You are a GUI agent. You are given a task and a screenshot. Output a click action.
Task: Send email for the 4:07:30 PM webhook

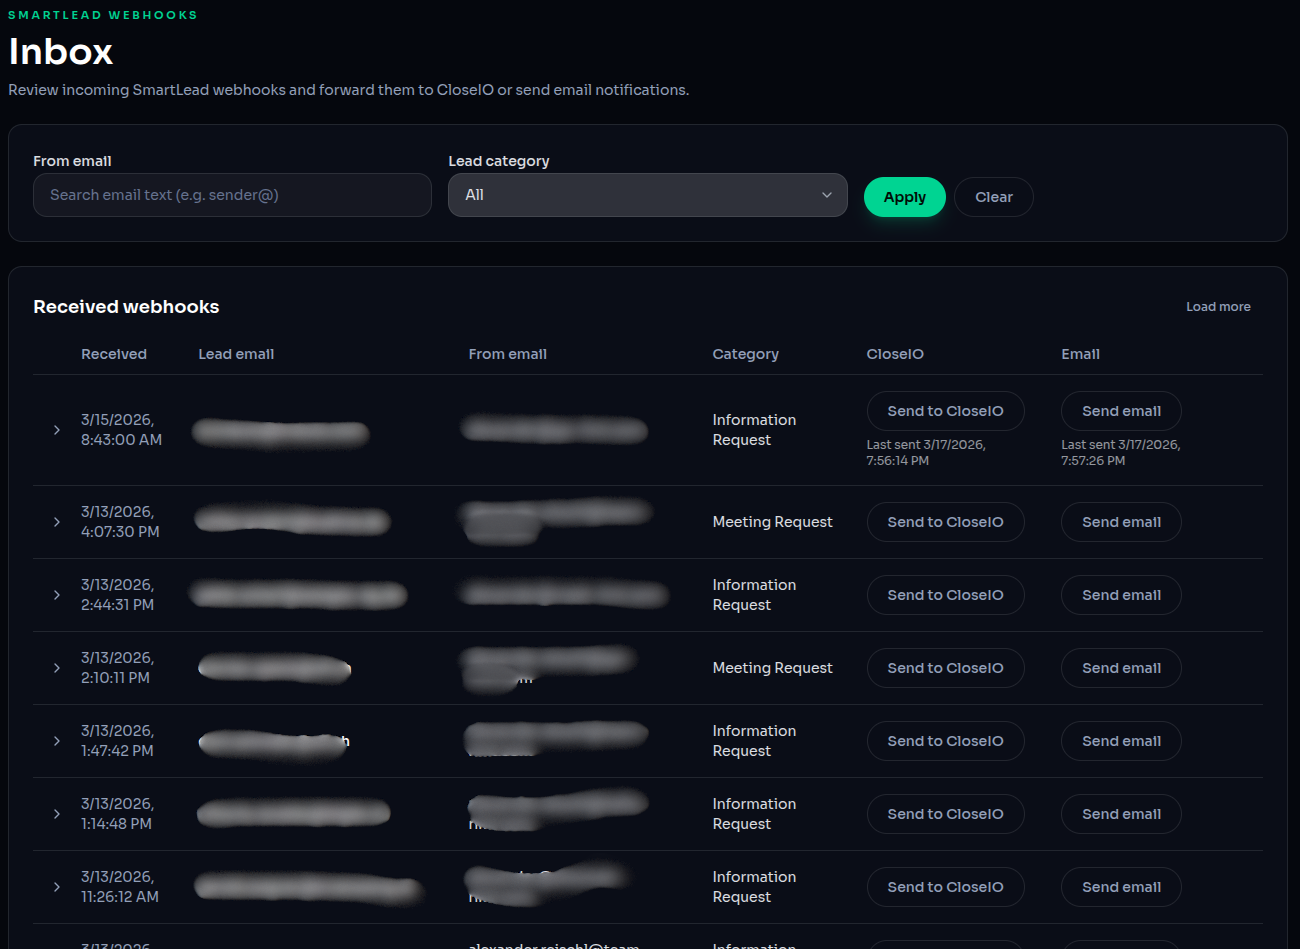tap(1121, 522)
